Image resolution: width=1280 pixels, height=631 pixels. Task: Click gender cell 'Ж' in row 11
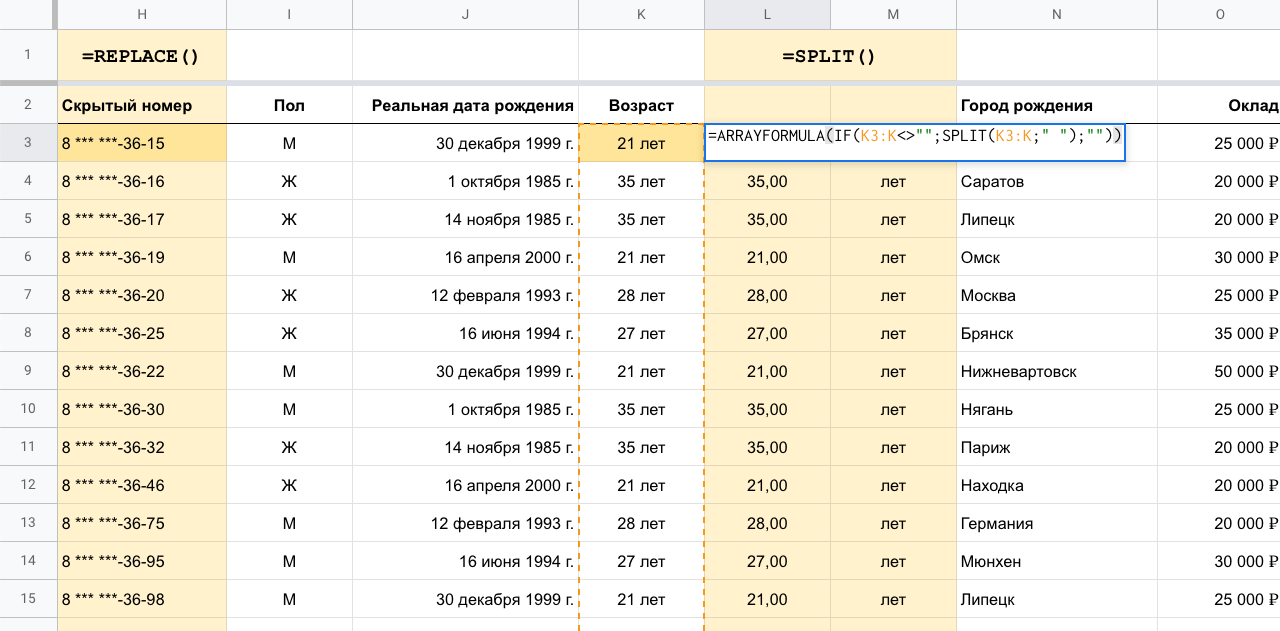pyautogui.click(x=290, y=447)
